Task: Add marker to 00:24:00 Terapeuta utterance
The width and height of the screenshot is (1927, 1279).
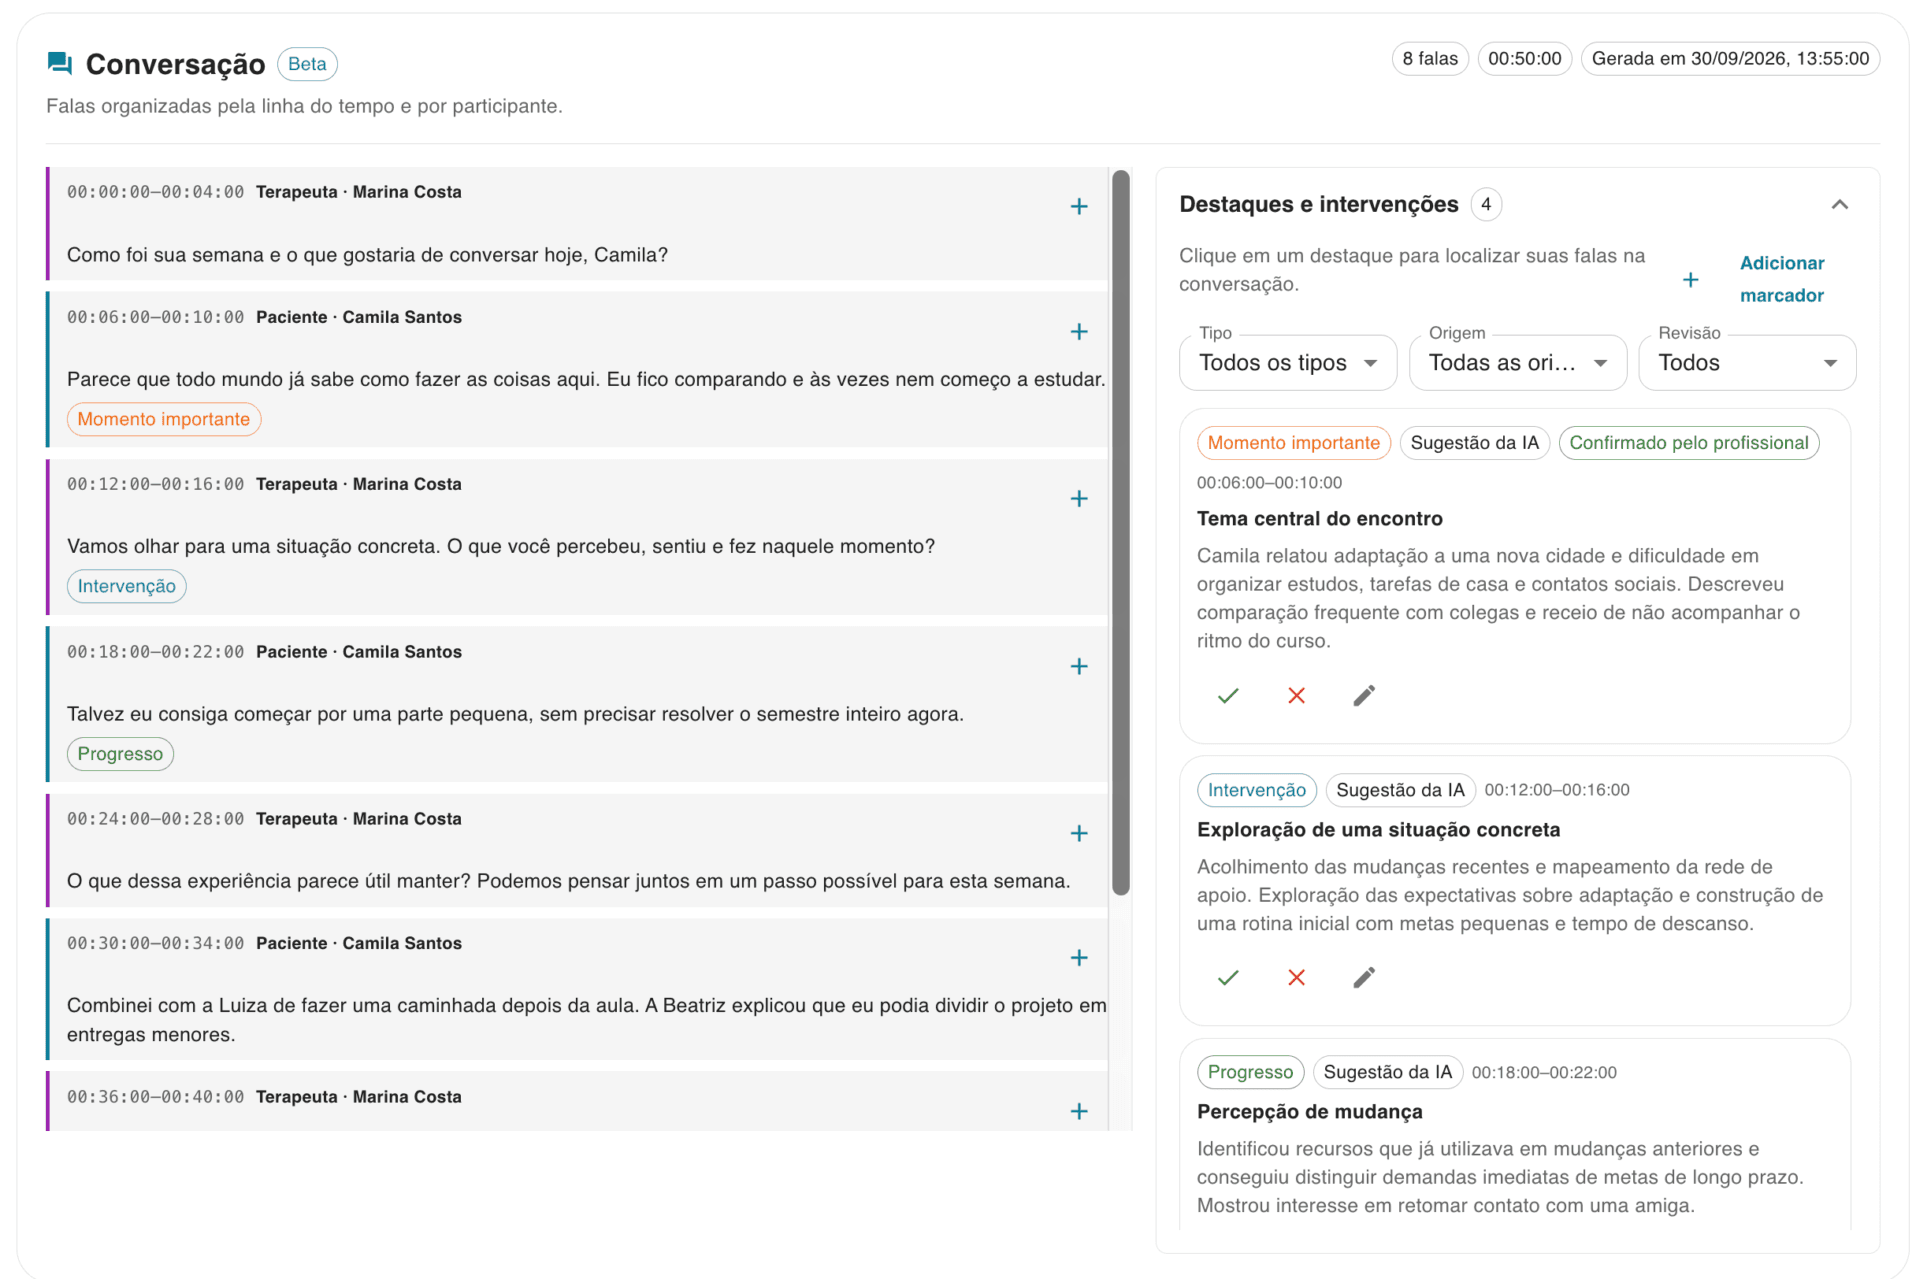Action: click(1078, 834)
